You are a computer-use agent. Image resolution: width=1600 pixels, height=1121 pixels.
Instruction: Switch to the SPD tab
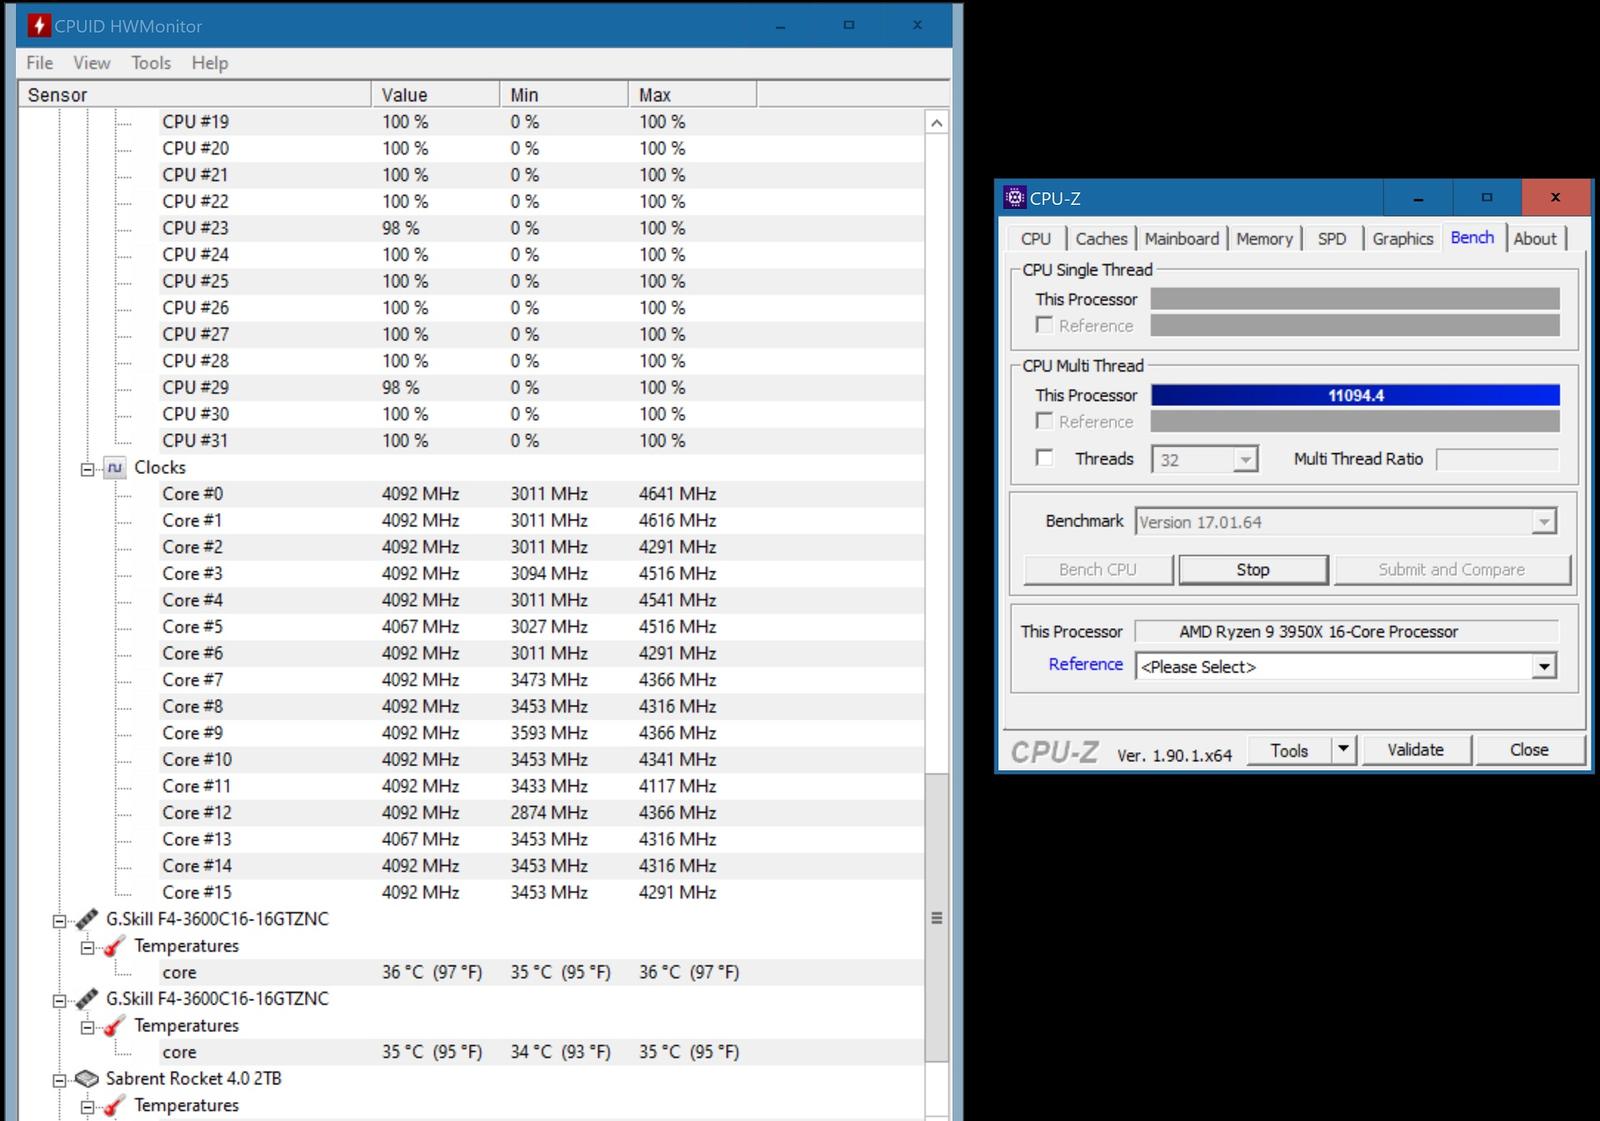point(1332,239)
